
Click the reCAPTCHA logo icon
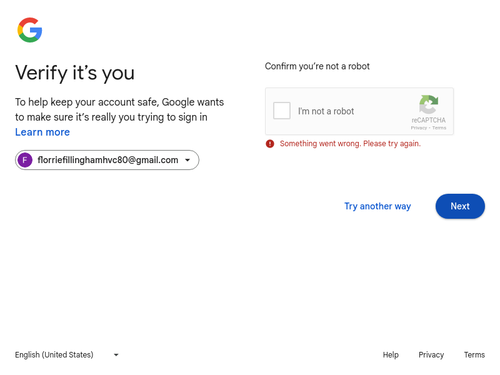tap(428, 104)
